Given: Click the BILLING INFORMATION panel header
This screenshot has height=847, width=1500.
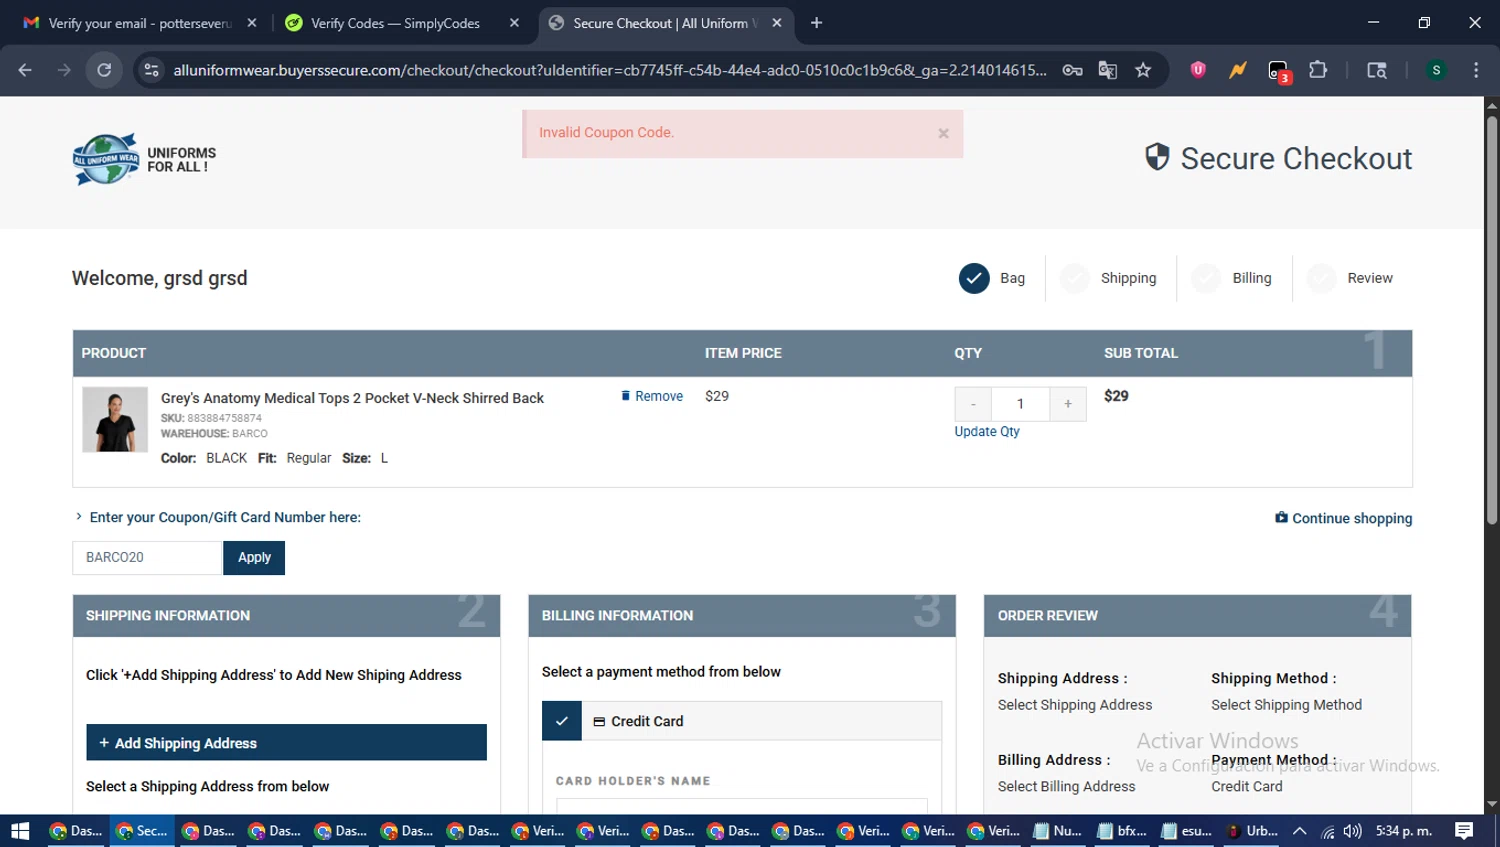Looking at the screenshot, I should point(742,616).
